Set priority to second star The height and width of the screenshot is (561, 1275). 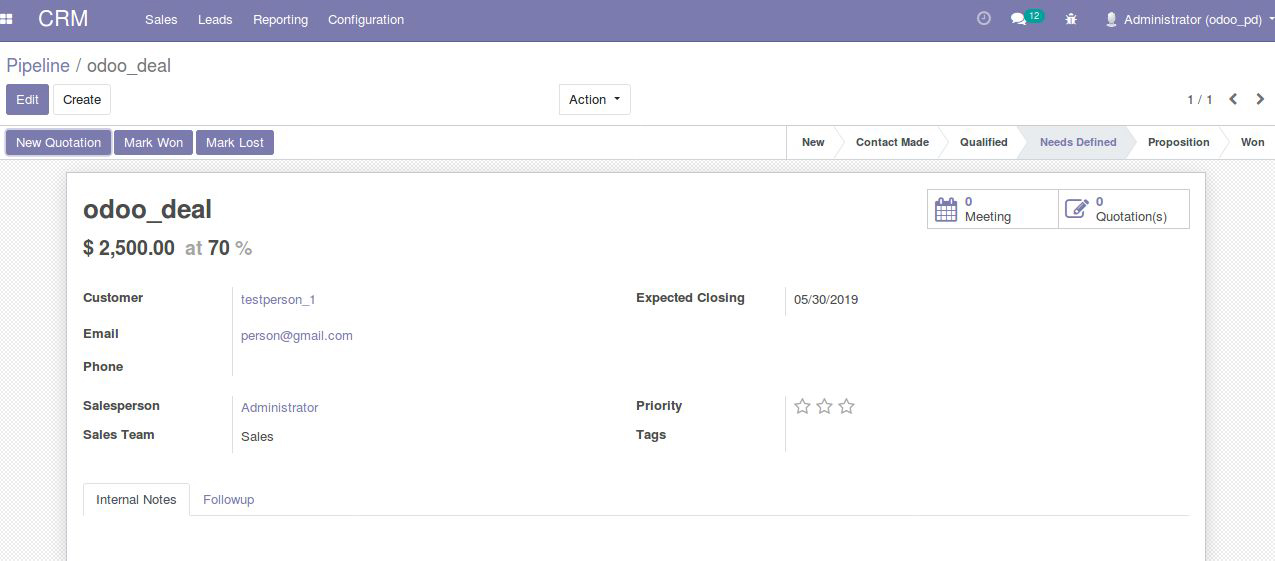point(824,406)
